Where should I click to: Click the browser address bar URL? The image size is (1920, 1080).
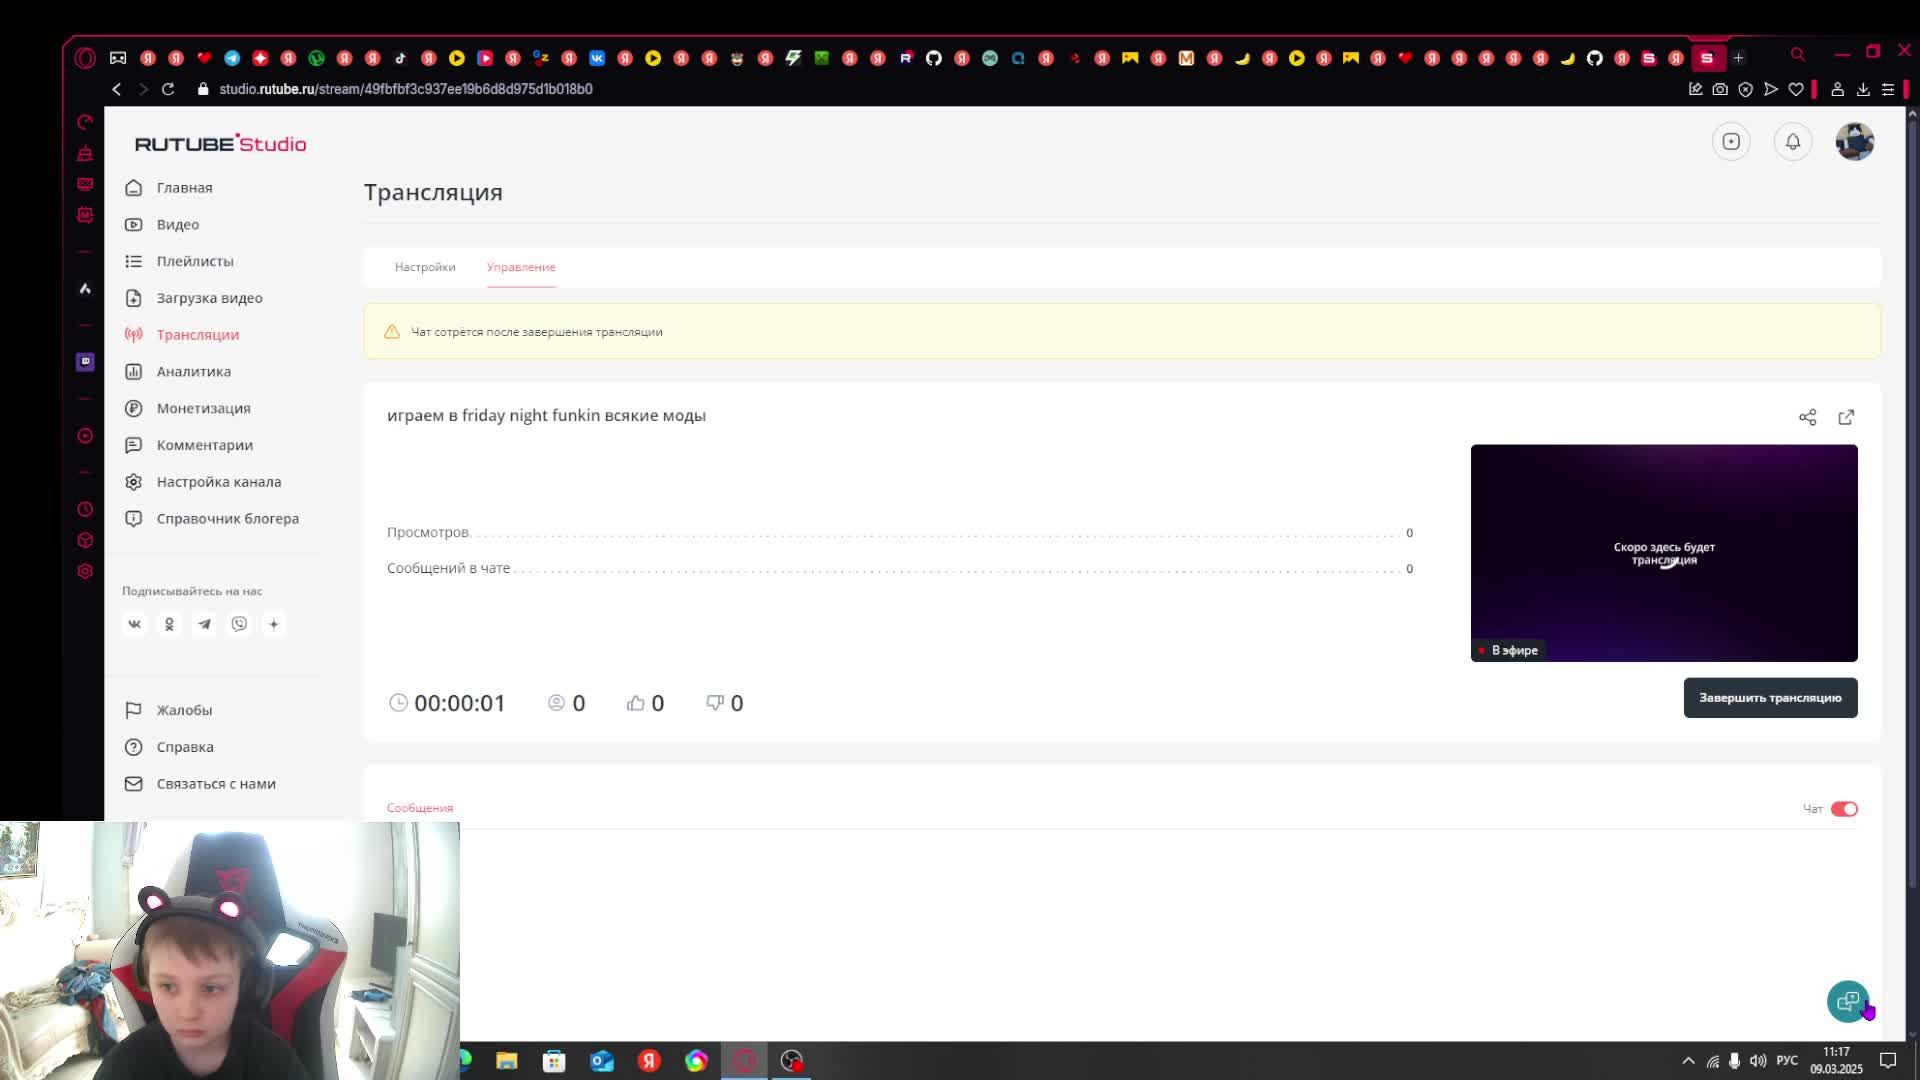coord(405,89)
